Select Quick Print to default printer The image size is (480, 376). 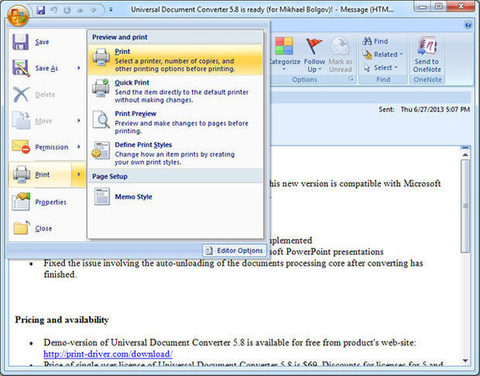(175, 91)
